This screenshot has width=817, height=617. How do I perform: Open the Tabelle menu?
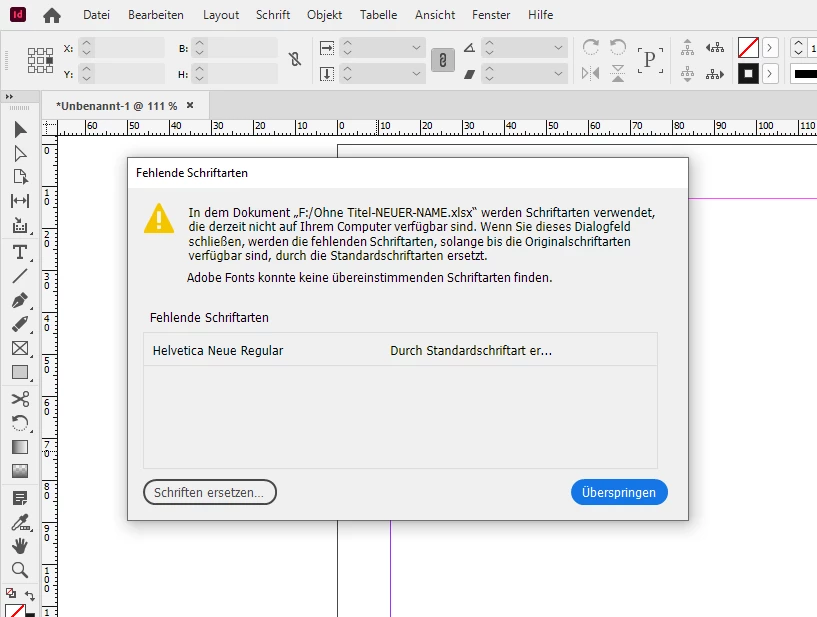tap(378, 15)
